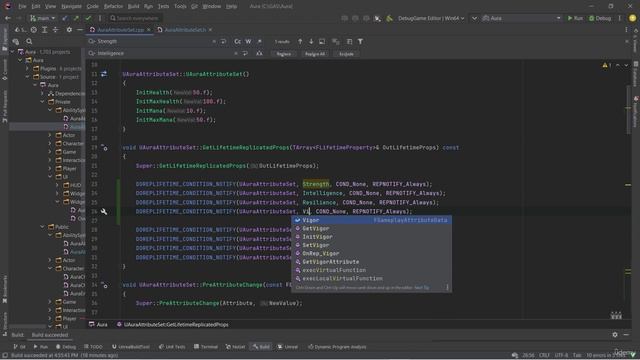Screen dimensions: 640x360
Task: Open DebugGame Editor Win64 configuration dropdown
Action: [x=431, y=18]
